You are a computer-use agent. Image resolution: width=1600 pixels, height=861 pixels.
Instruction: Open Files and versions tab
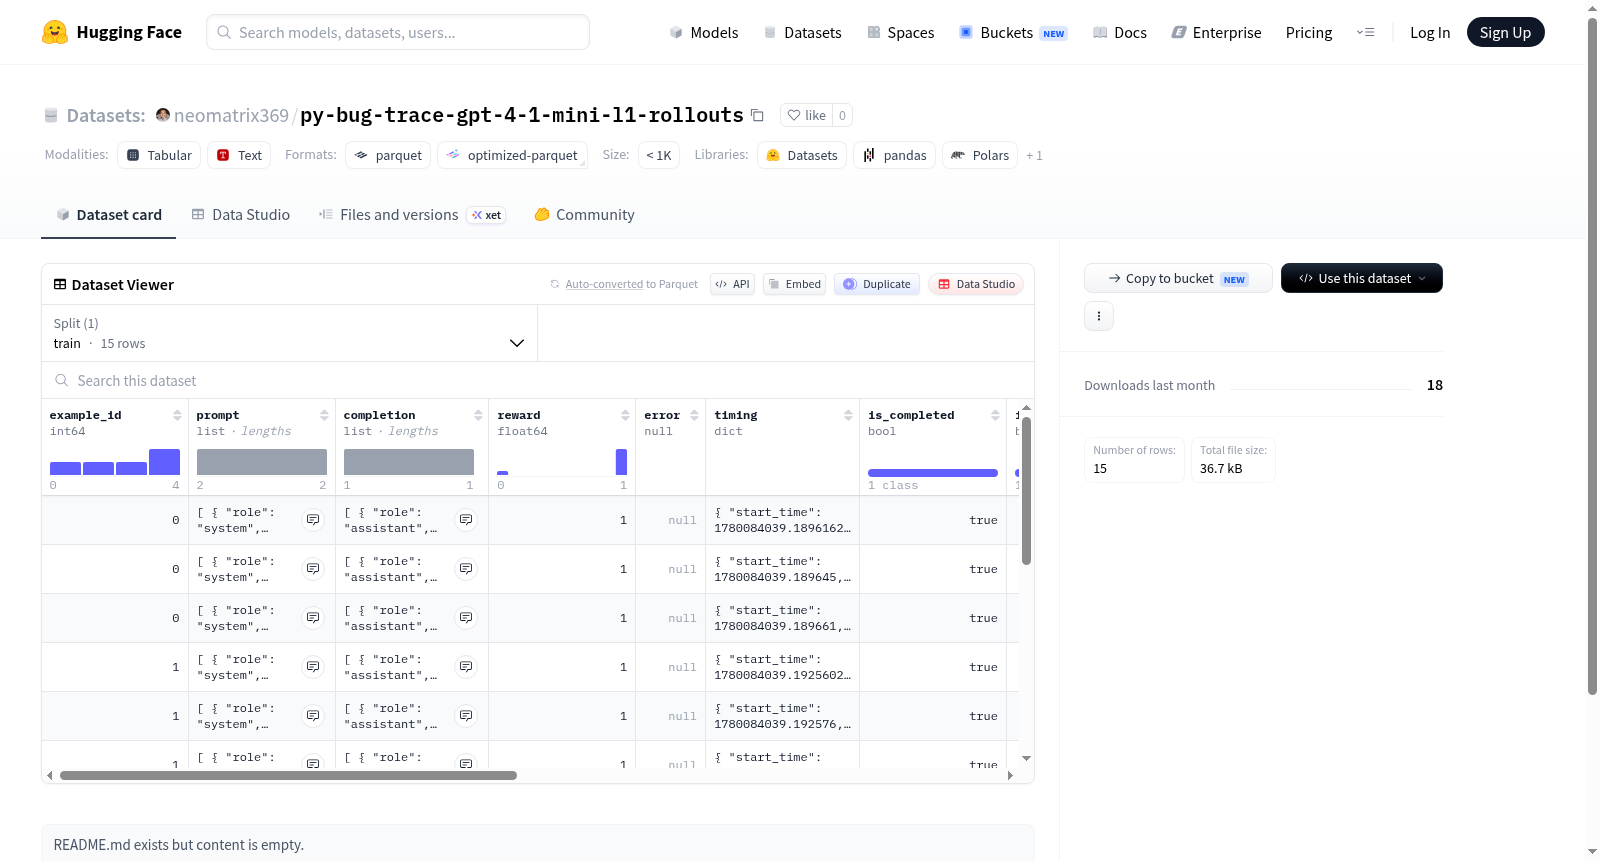point(411,214)
